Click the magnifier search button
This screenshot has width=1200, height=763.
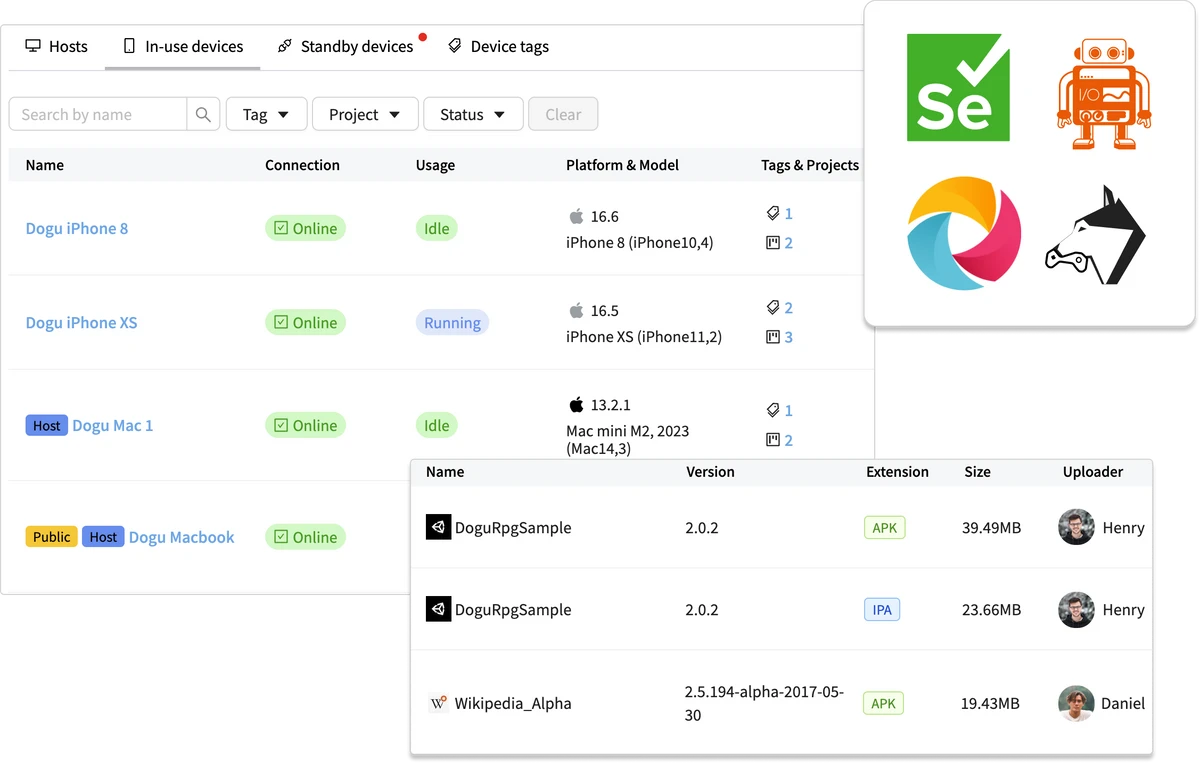tap(203, 114)
